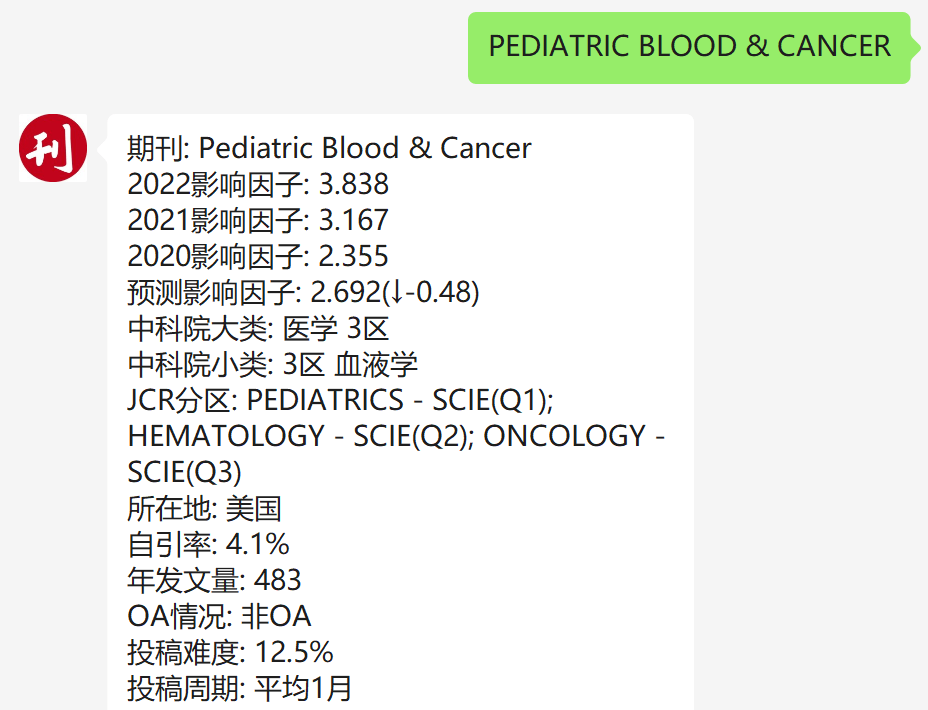Click the ONCOLOGY text in the JCR line
Viewport: 928px width, 710px height.
click(565, 437)
